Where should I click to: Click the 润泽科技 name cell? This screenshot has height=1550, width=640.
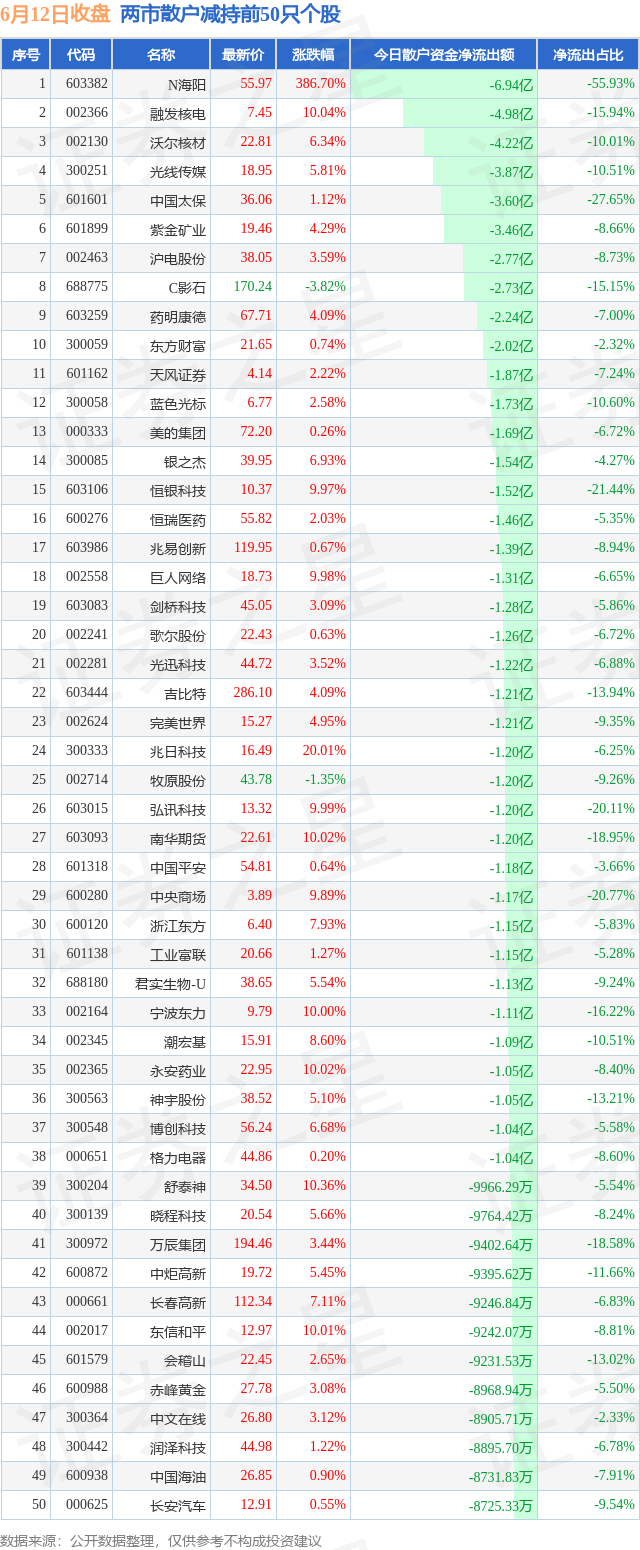coord(161,1447)
